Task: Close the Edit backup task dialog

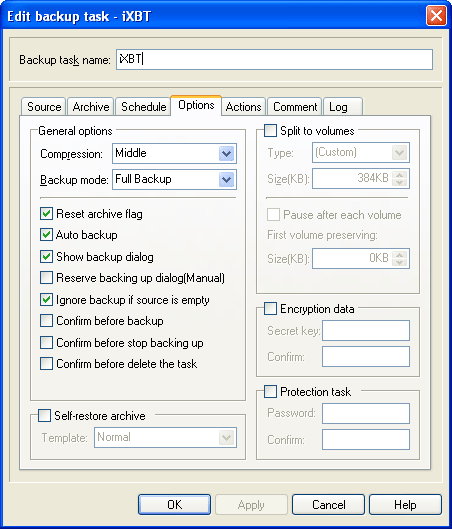Action: (x=436, y=16)
